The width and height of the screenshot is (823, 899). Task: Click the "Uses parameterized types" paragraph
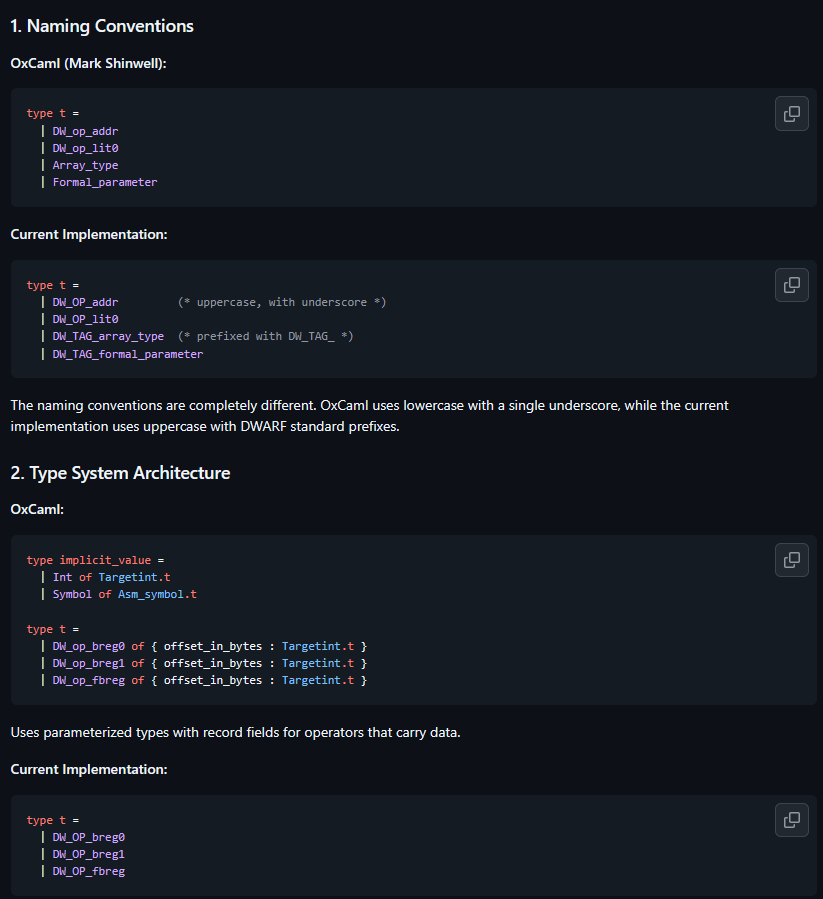click(x=235, y=733)
